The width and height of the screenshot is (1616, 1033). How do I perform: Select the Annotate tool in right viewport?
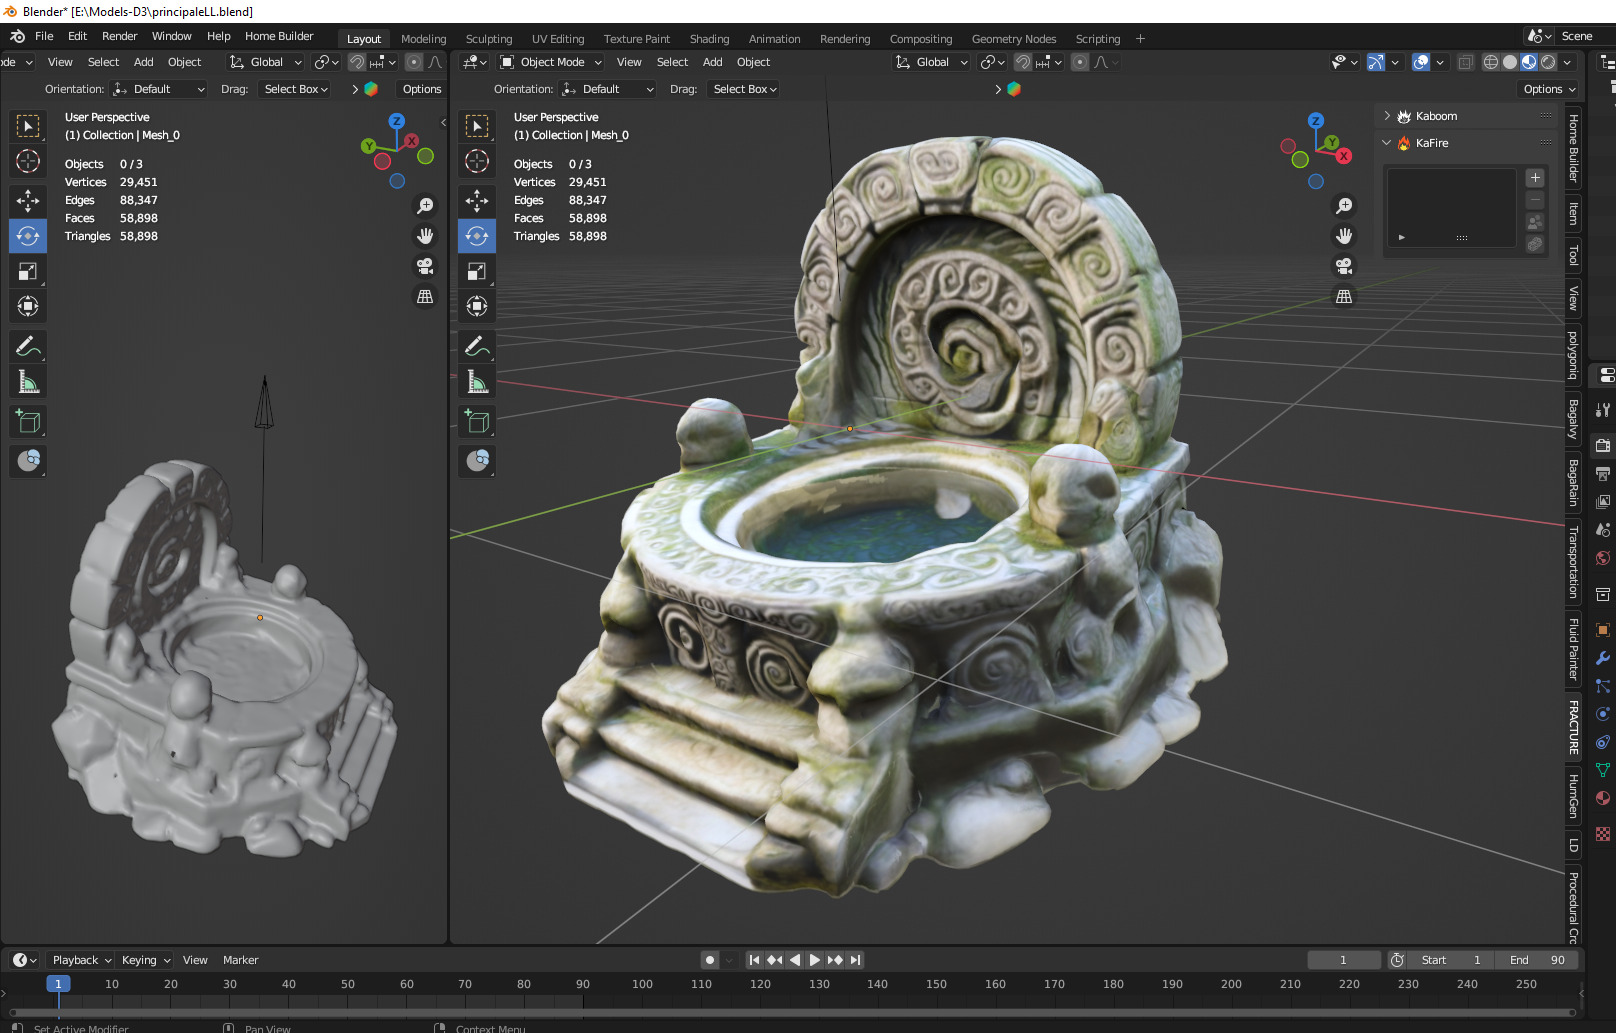pyautogui.click(x=477, y=346)
